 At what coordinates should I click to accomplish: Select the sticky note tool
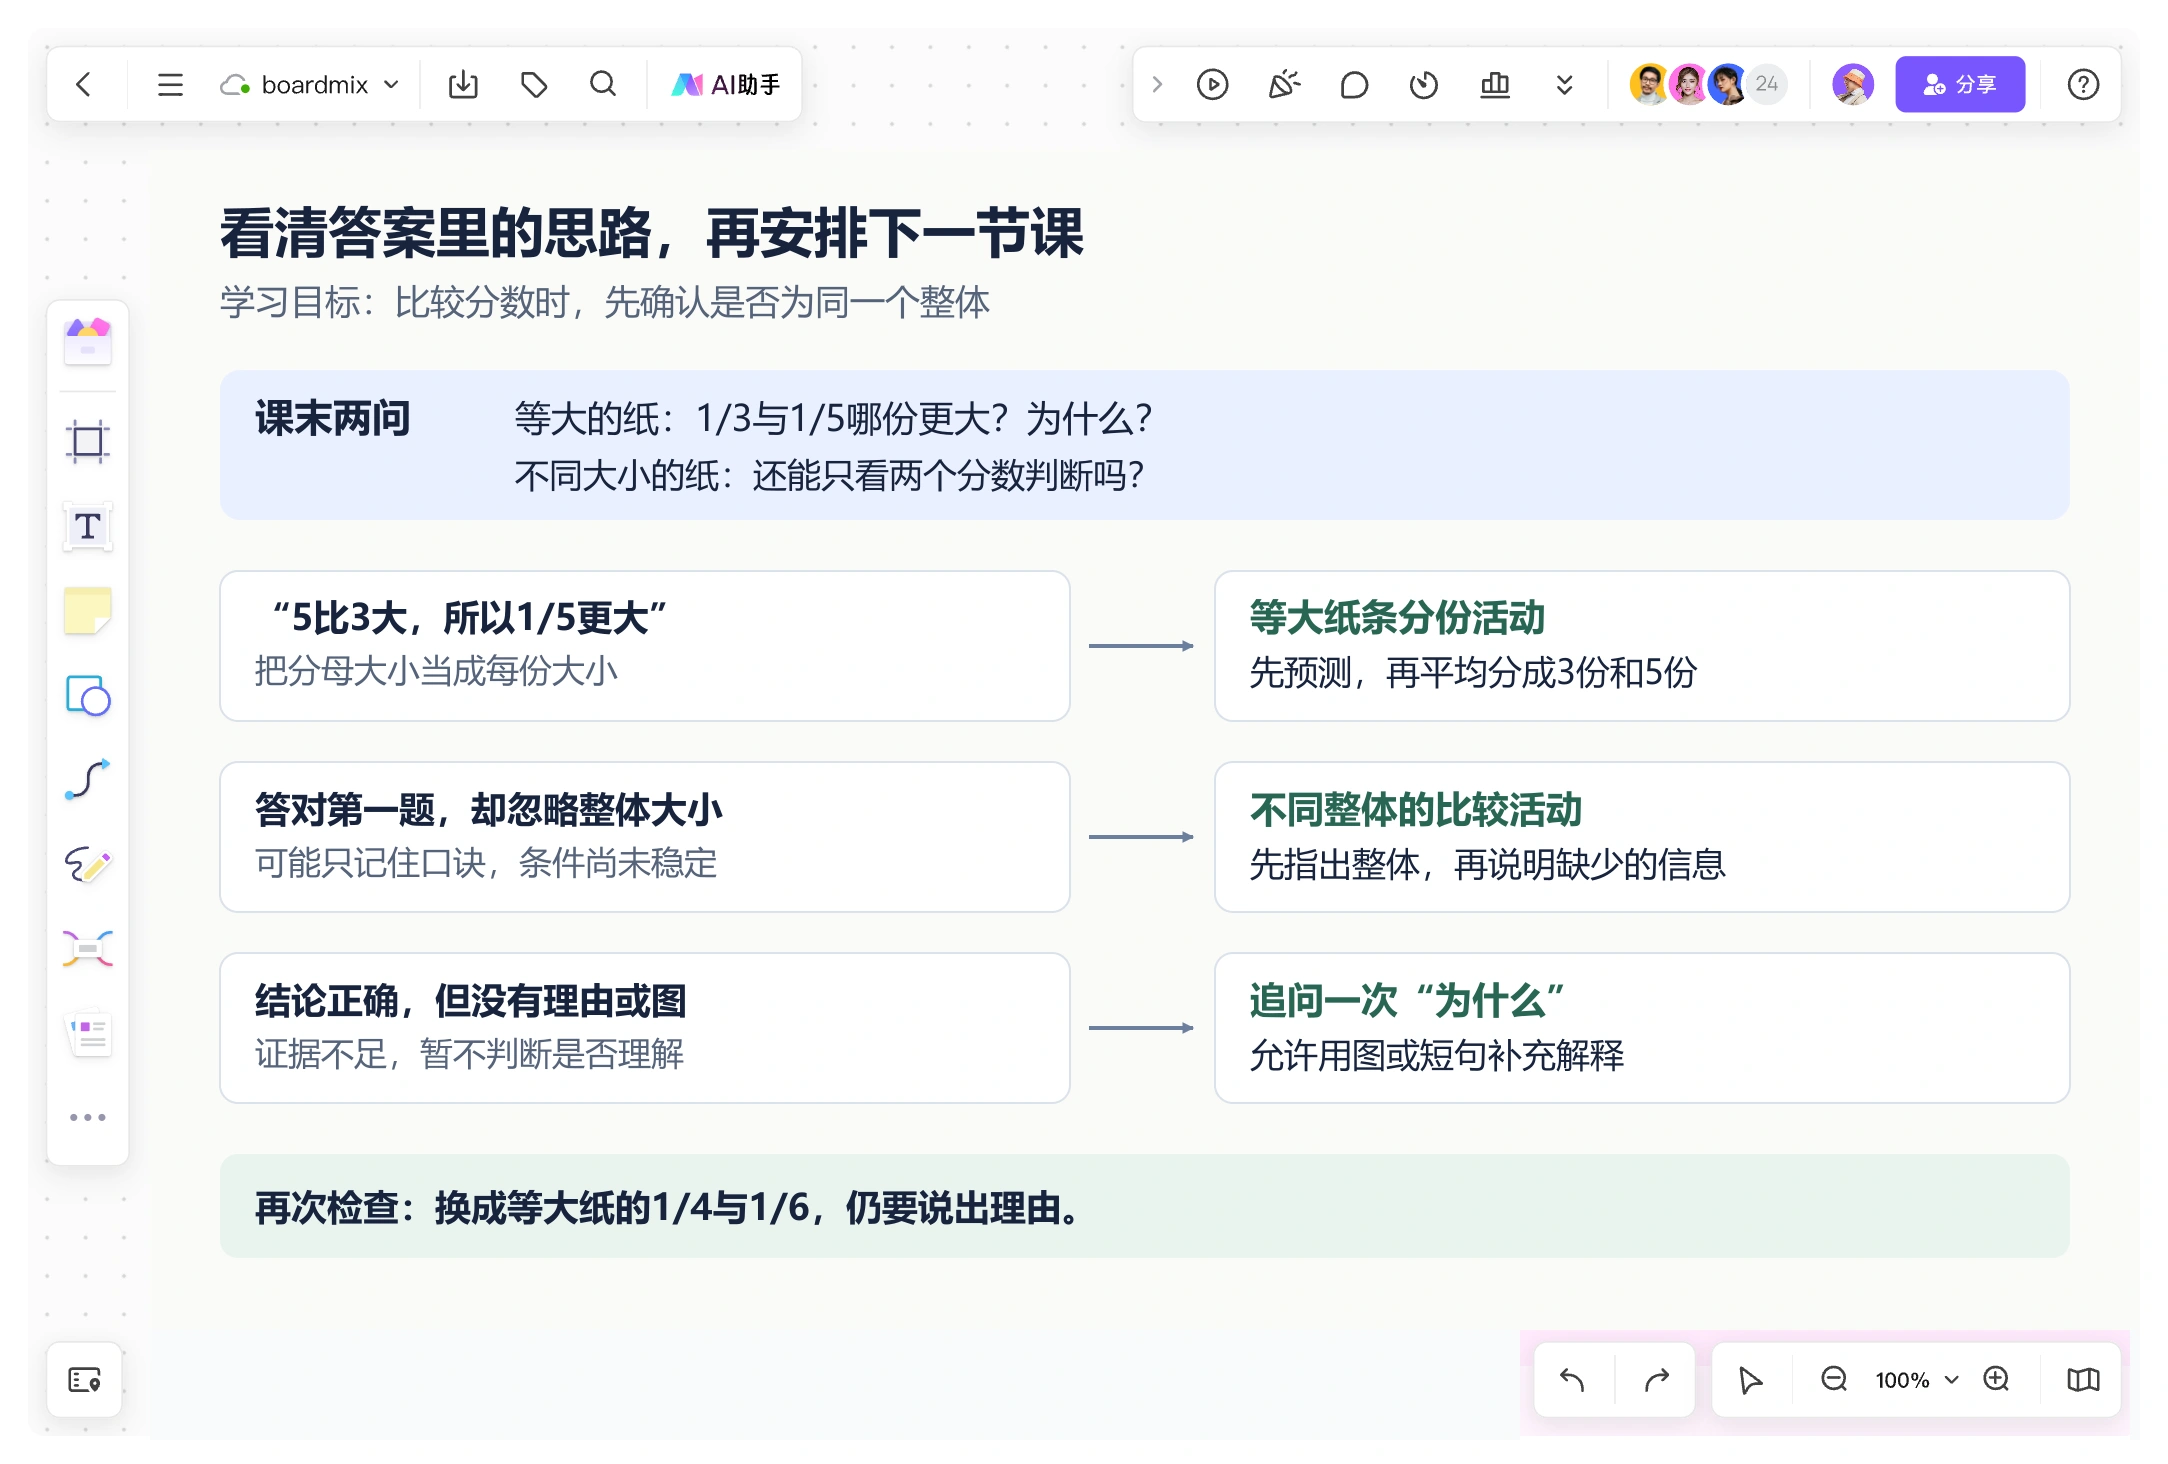[x=88, y=611]
